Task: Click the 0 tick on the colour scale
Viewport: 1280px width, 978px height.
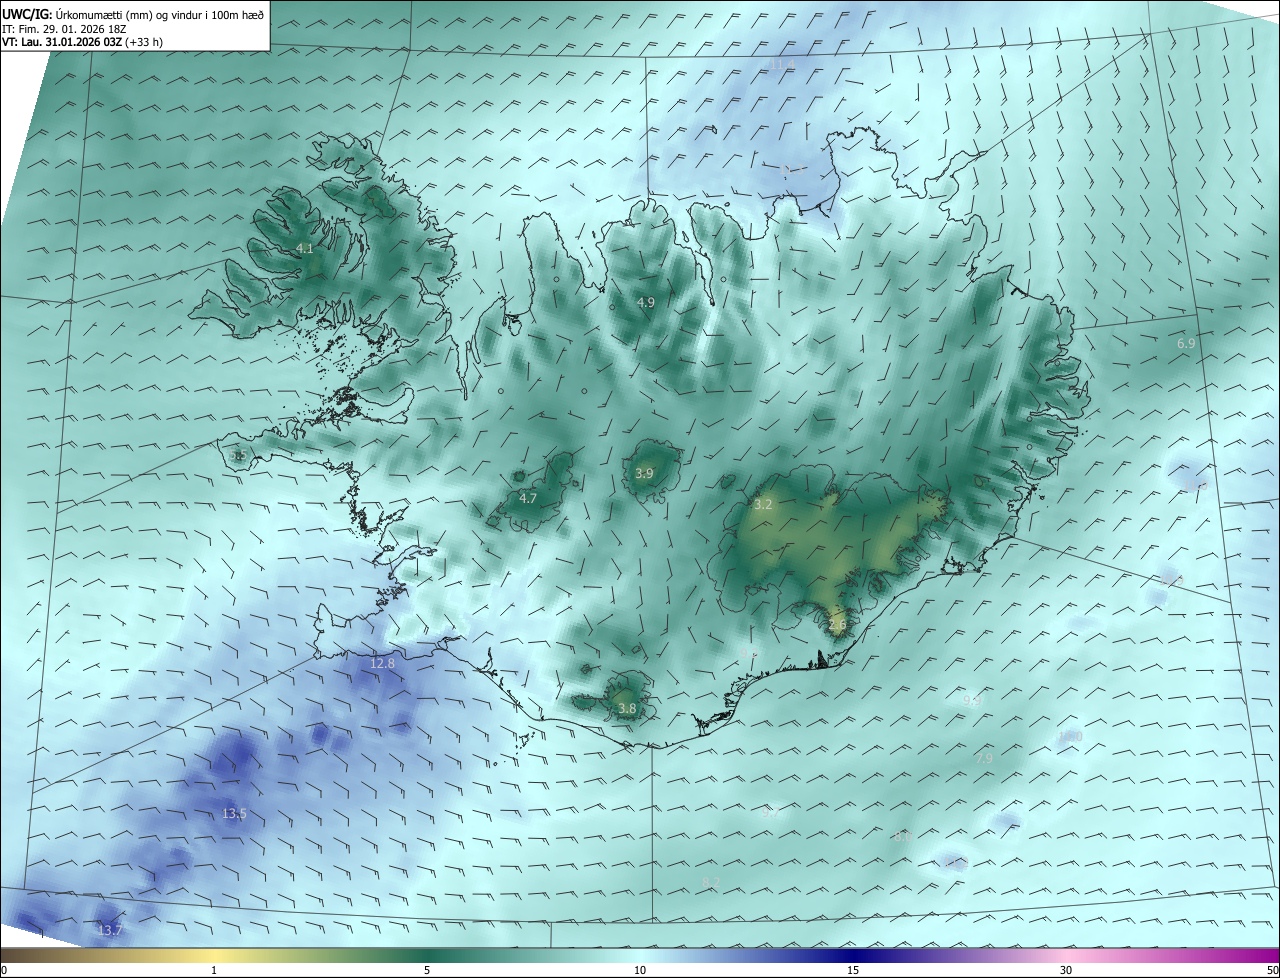Action: tap(4, 970)
